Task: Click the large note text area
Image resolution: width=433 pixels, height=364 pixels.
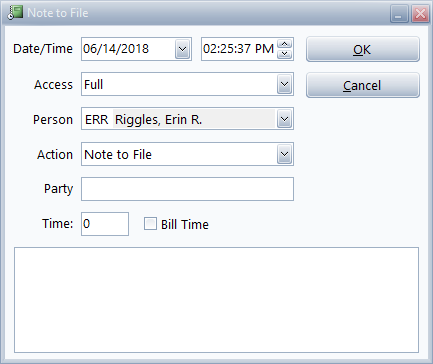Action: pos(216,300)
